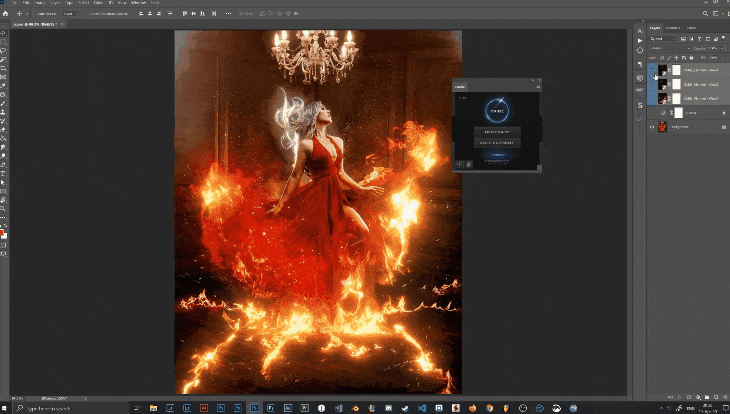Toggle Show Transform Controls checkbox
Viewport: 730px width, 414px height.
pos(87,14)
